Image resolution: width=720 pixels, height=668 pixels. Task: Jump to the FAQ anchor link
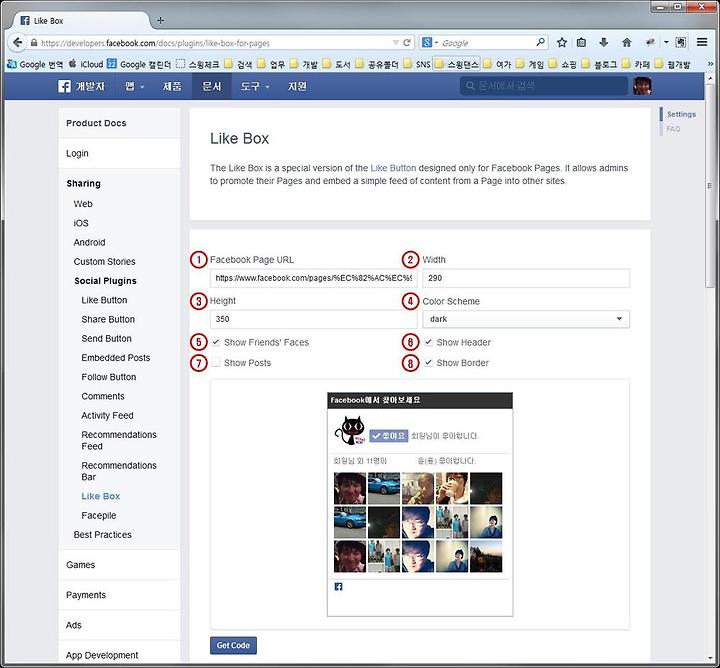pyautogui.click(x=673, y=129)
